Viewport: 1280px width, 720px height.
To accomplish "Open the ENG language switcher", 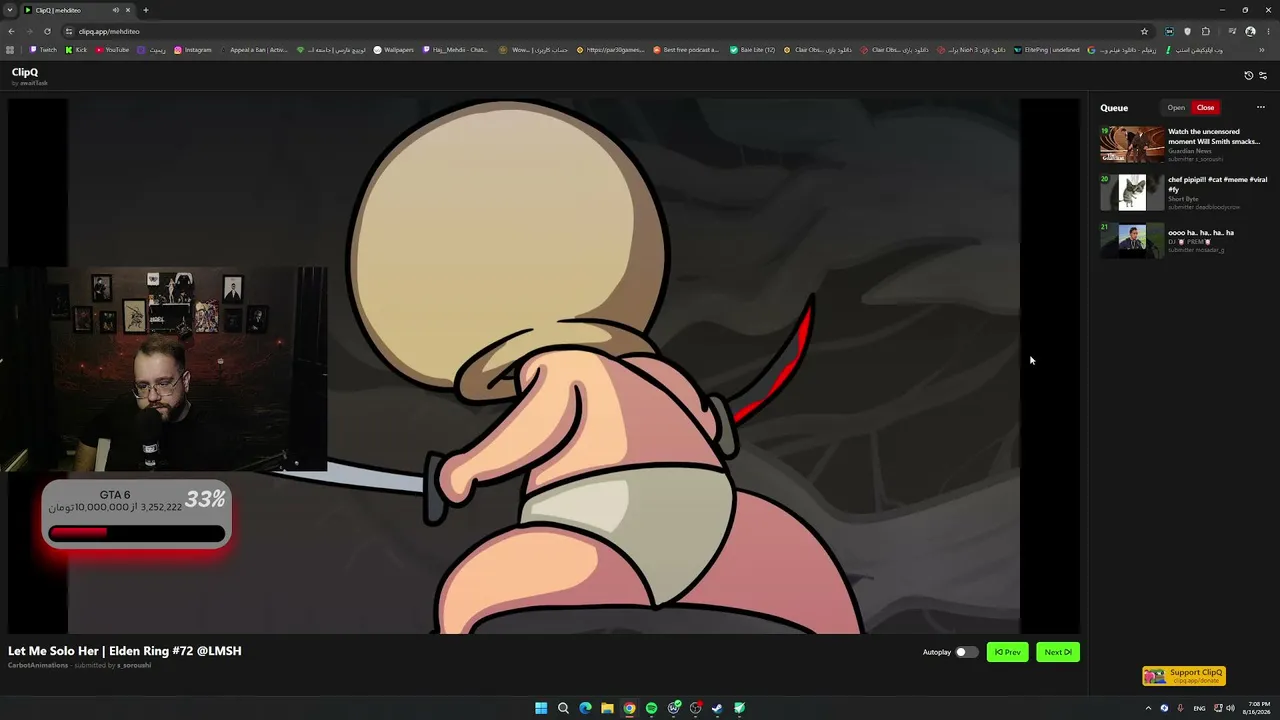I will (1199, 708).
